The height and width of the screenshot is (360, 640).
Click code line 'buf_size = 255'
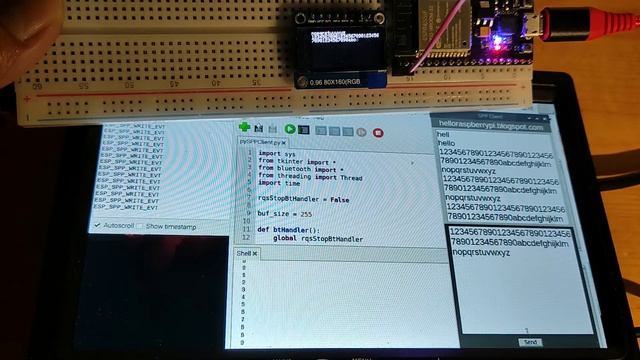coord(284,214)
